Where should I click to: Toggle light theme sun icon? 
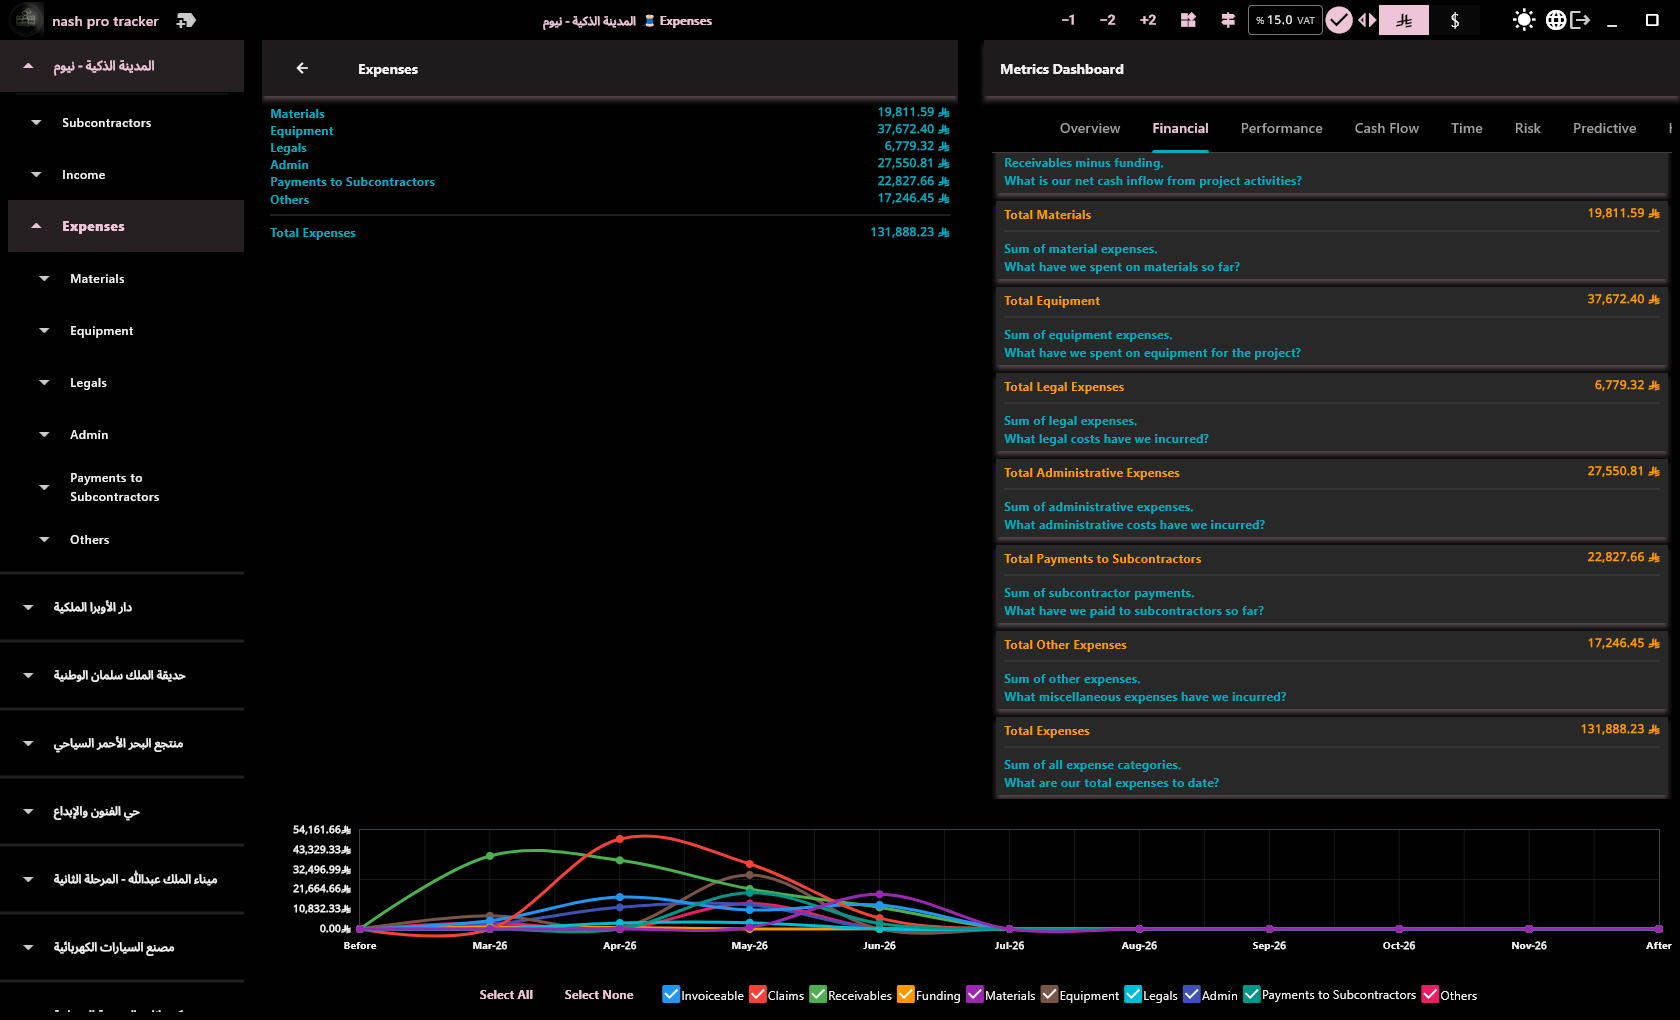[x=1523, y=20]
